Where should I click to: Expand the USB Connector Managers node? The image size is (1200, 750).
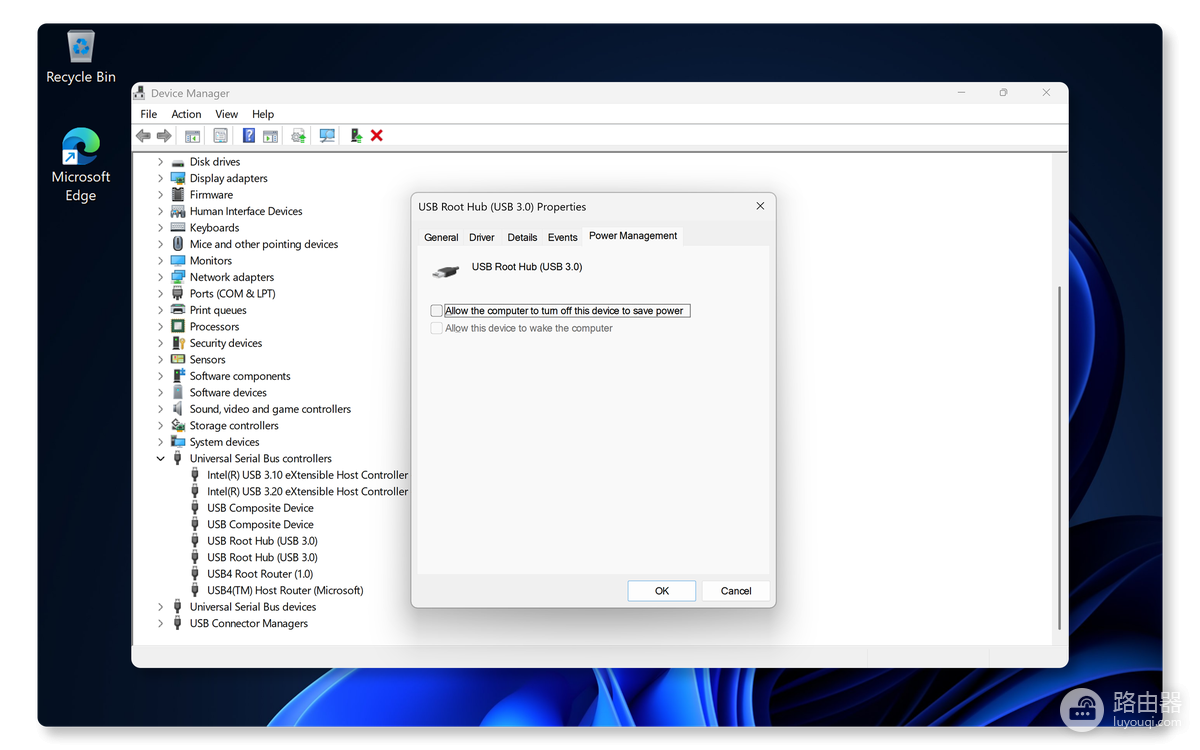(160, 624)
